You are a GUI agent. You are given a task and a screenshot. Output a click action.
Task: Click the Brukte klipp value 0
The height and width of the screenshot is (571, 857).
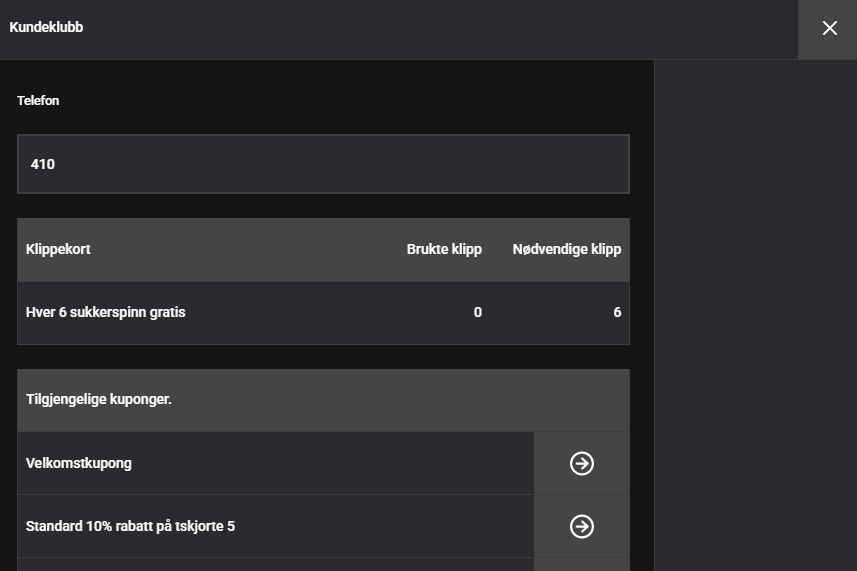pos(477,313)
